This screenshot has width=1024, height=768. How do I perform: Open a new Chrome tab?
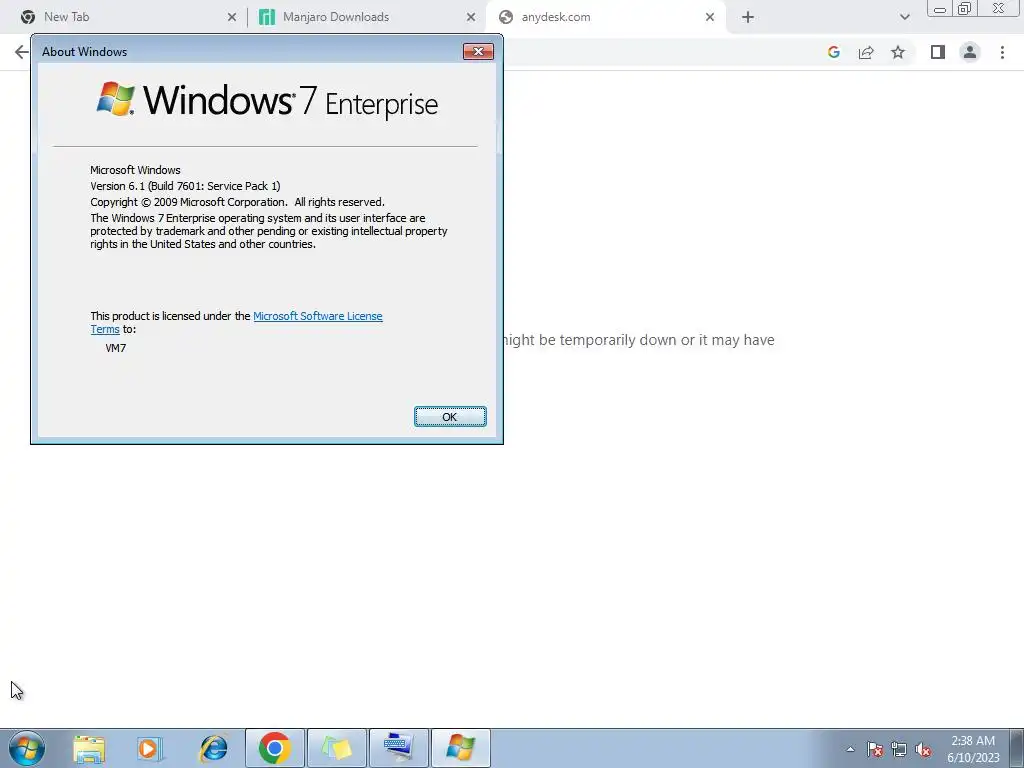click(748, 17)
